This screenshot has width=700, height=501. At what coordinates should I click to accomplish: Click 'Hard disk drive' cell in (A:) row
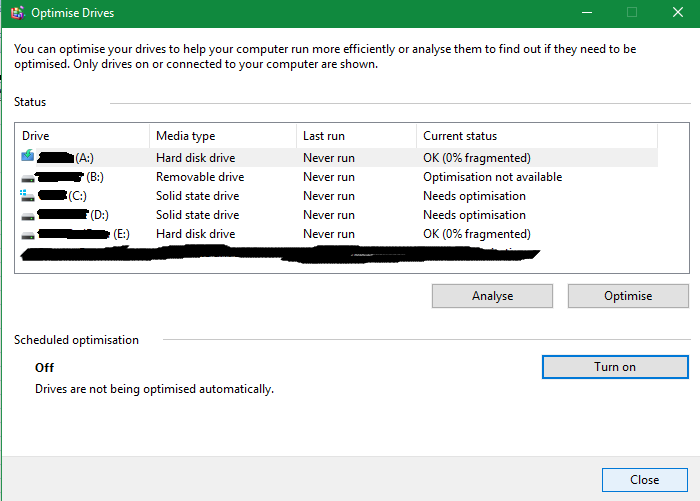pyautogui.click(x=196, y=158)
